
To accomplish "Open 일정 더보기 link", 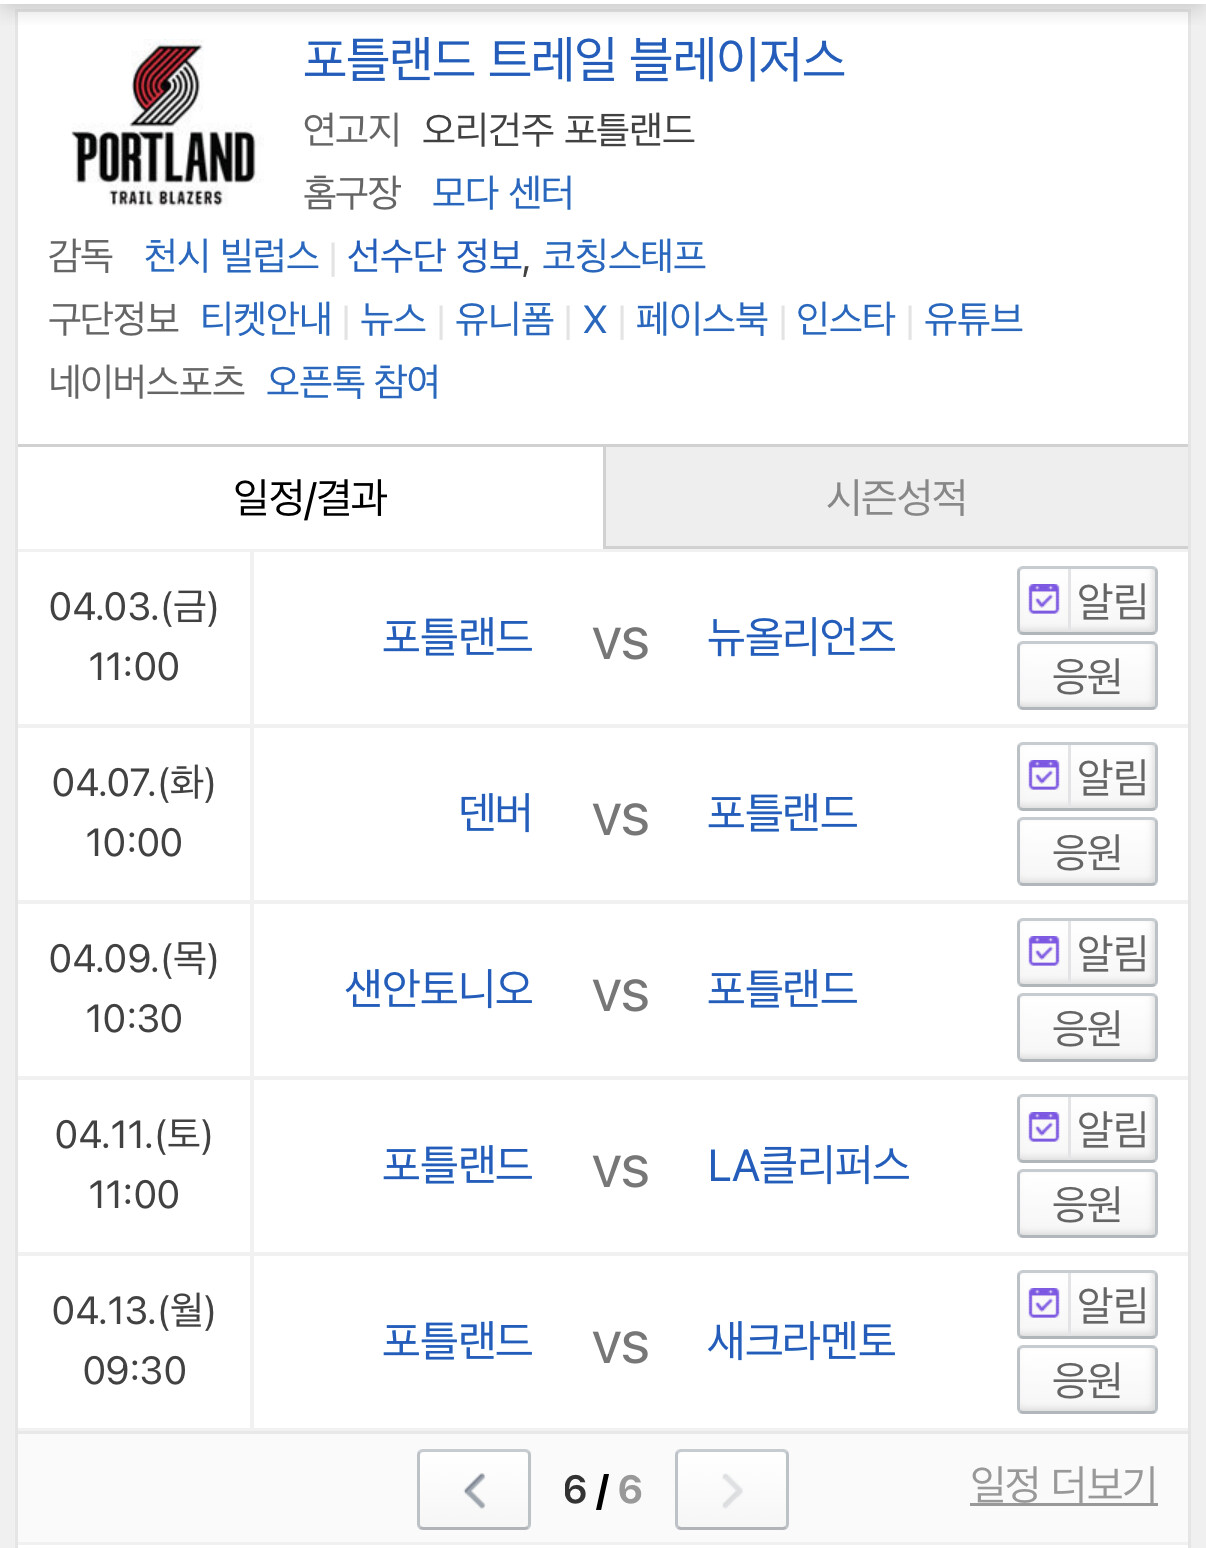I will [x=1063, y=1486].
